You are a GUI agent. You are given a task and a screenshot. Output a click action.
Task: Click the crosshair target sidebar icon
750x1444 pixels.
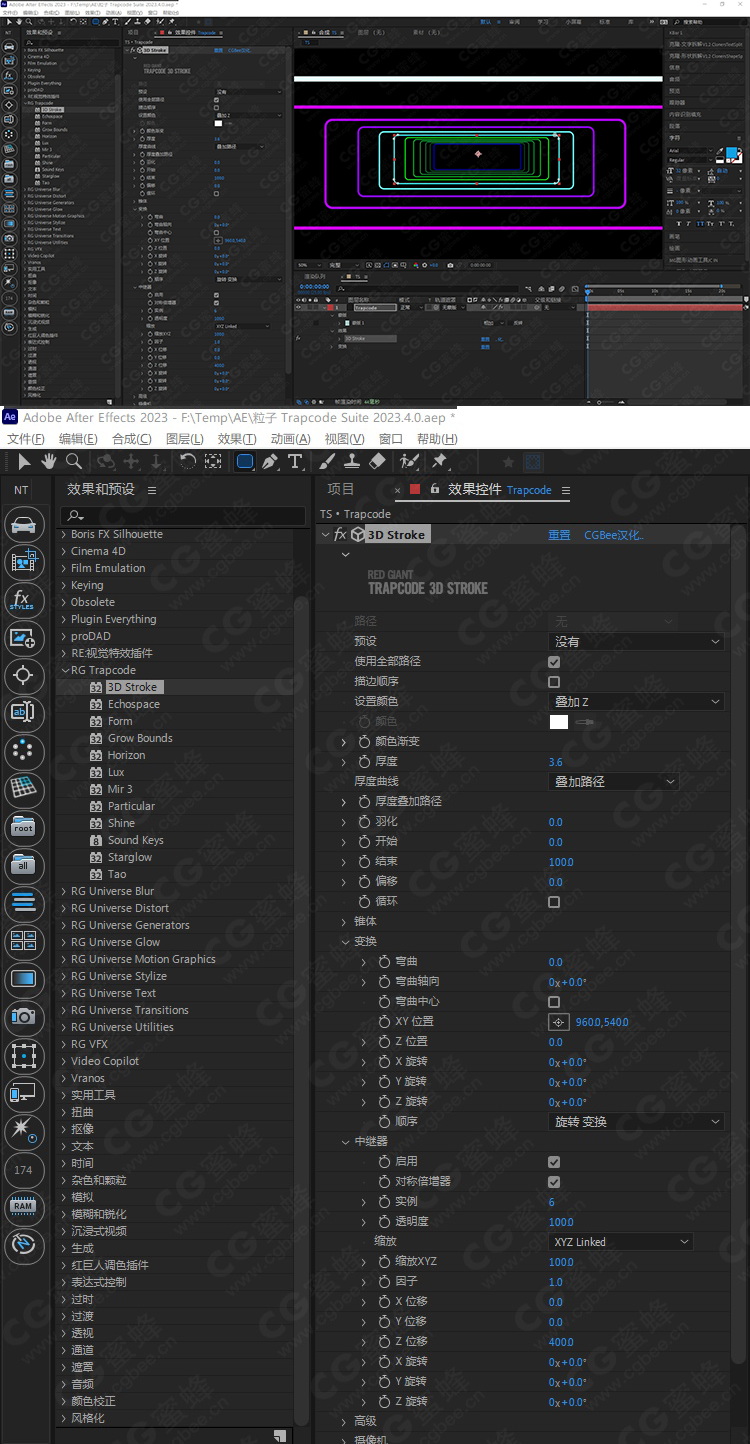23,675
